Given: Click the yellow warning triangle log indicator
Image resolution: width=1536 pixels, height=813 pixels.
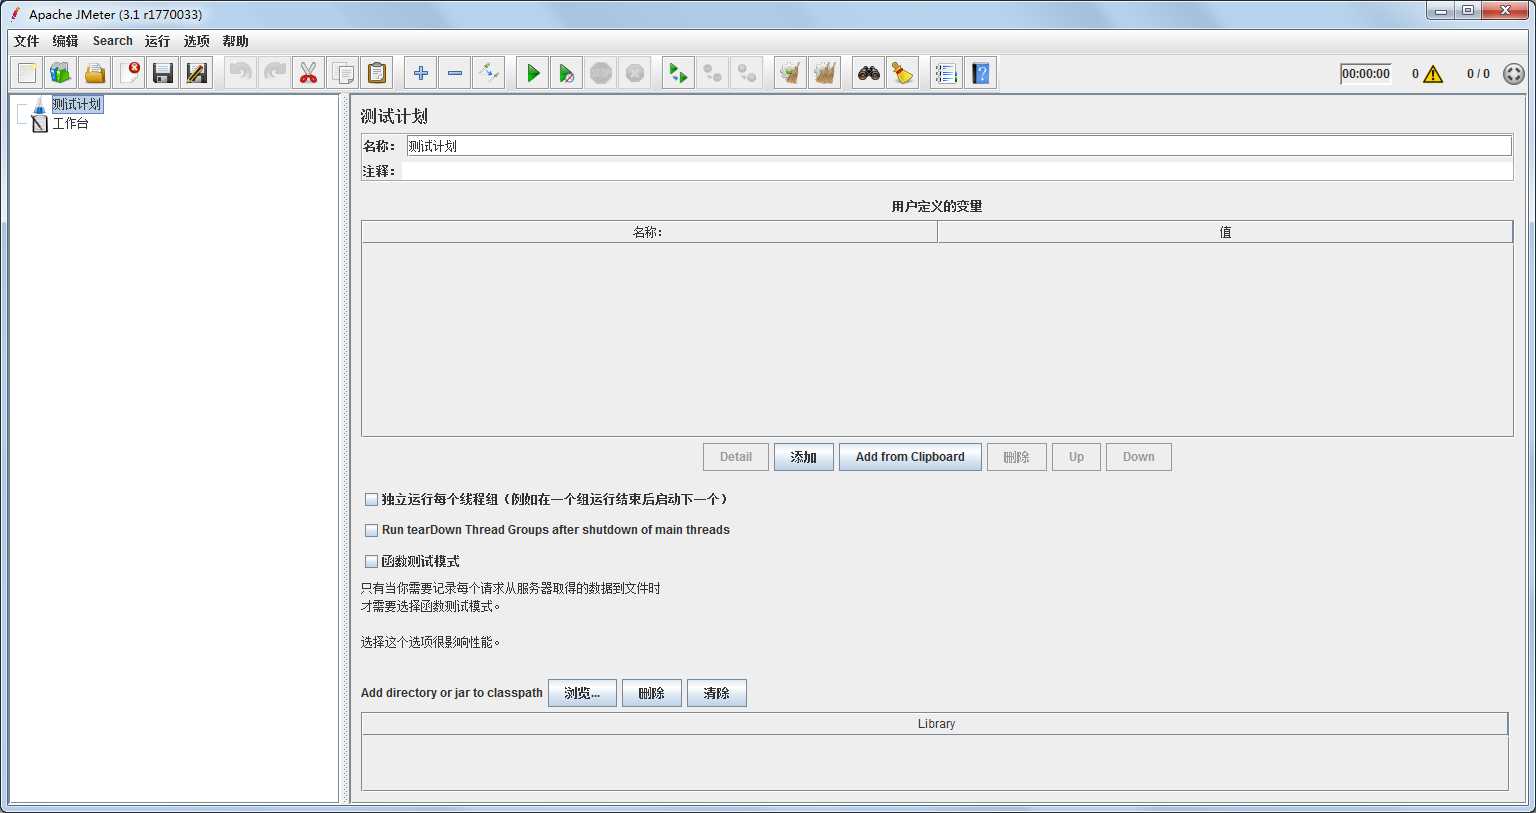Looking at the screenshot, I should 1433,74.
